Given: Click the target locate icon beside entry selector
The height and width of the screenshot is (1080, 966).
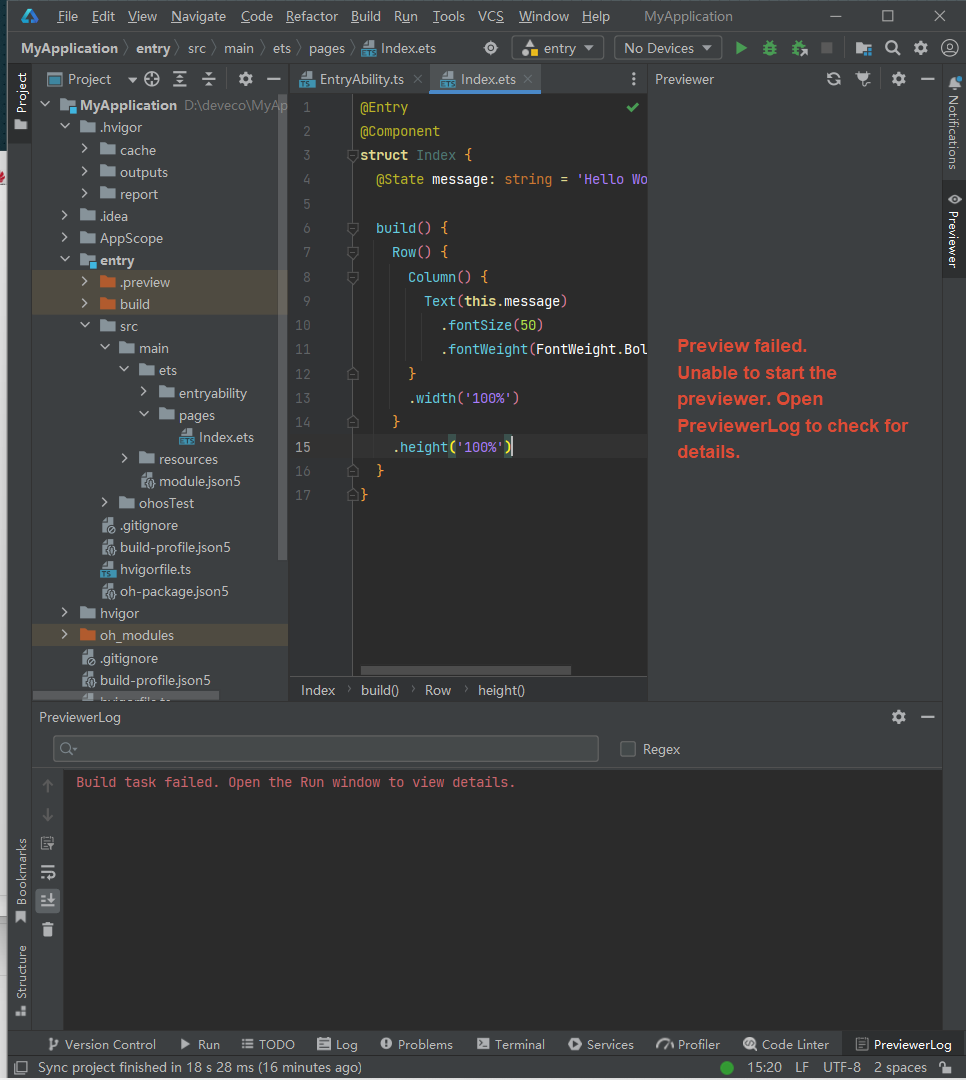Looking at the screenshot, I should 491,48.
